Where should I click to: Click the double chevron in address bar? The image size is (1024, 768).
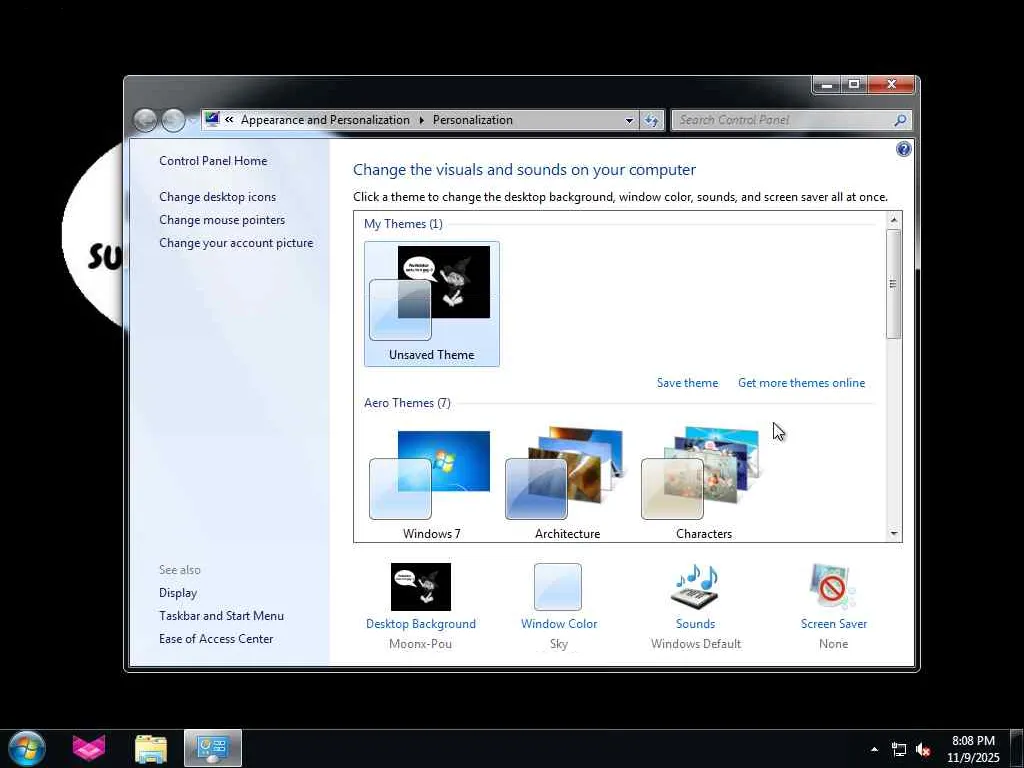[229, 120]
